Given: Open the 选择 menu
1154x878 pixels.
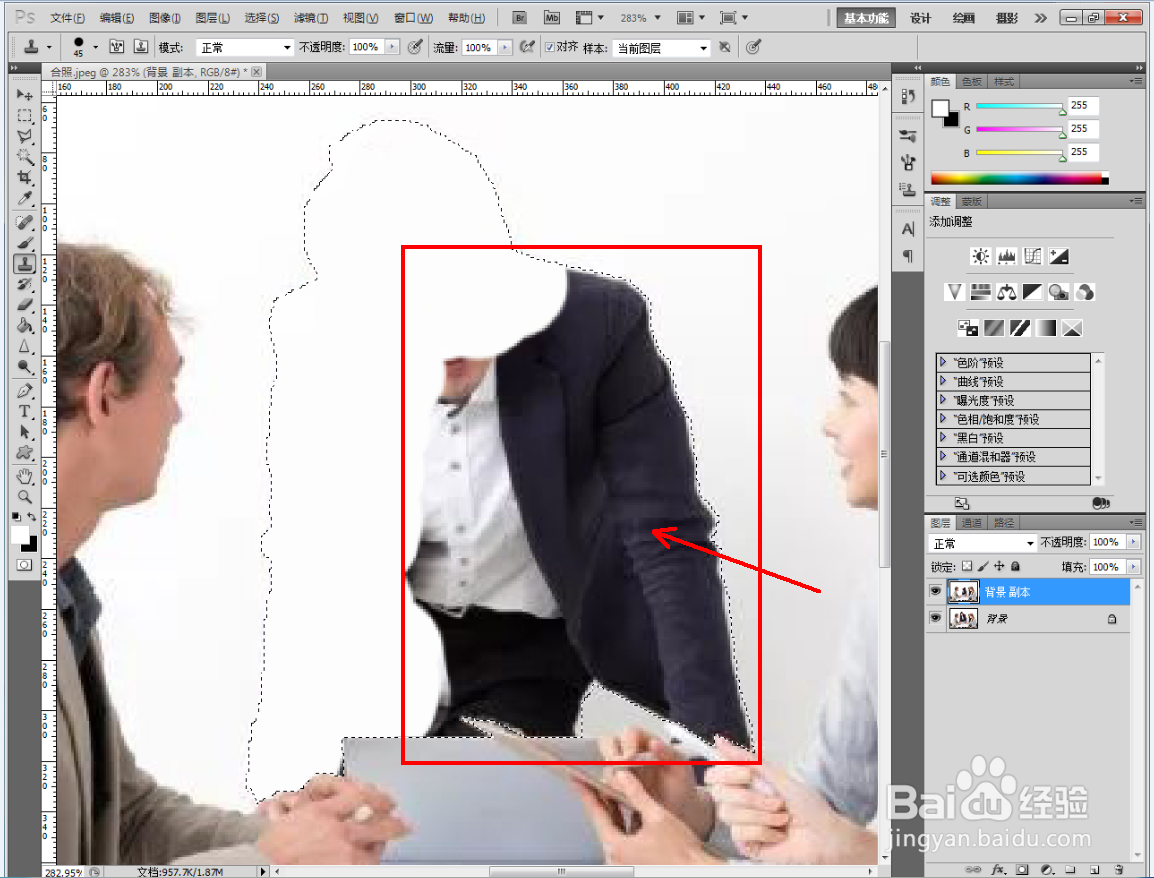Looking at the screenshot, I should pyautogui.click(x=262, y=18).
